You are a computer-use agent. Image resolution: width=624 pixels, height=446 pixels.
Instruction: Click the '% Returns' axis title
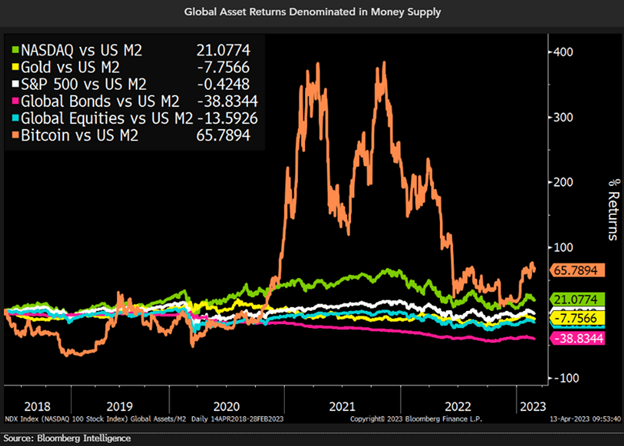[x=604, y=212]
